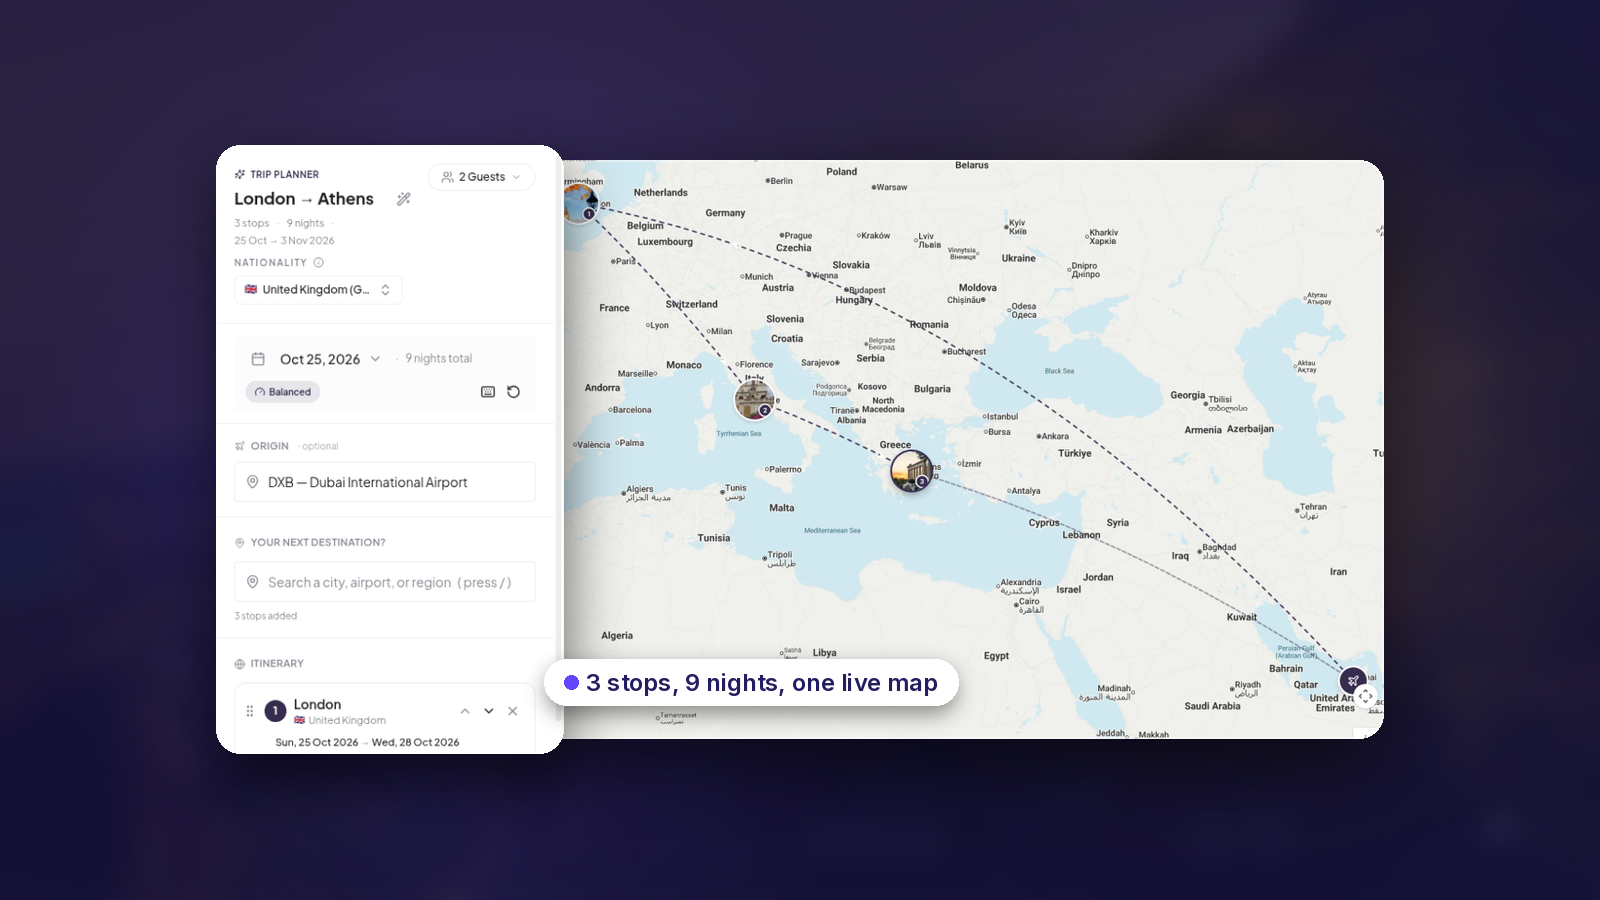Click the nationality info icon
This screenshot has width=1600, height=900.
[x=318, y=263]
